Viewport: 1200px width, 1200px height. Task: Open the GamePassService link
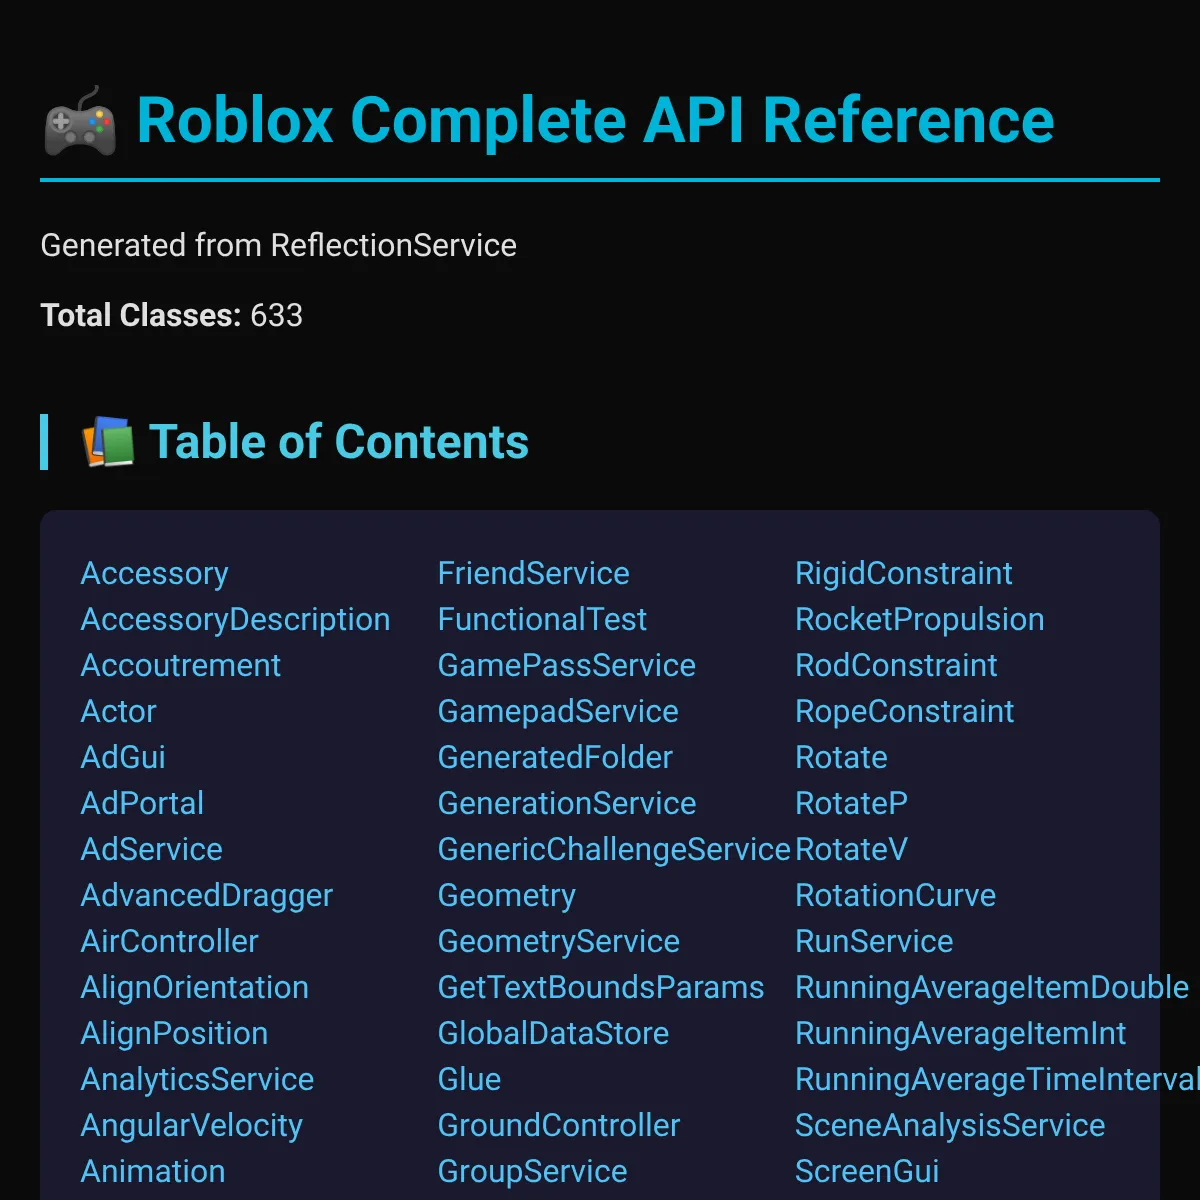(x=566, y=666)
